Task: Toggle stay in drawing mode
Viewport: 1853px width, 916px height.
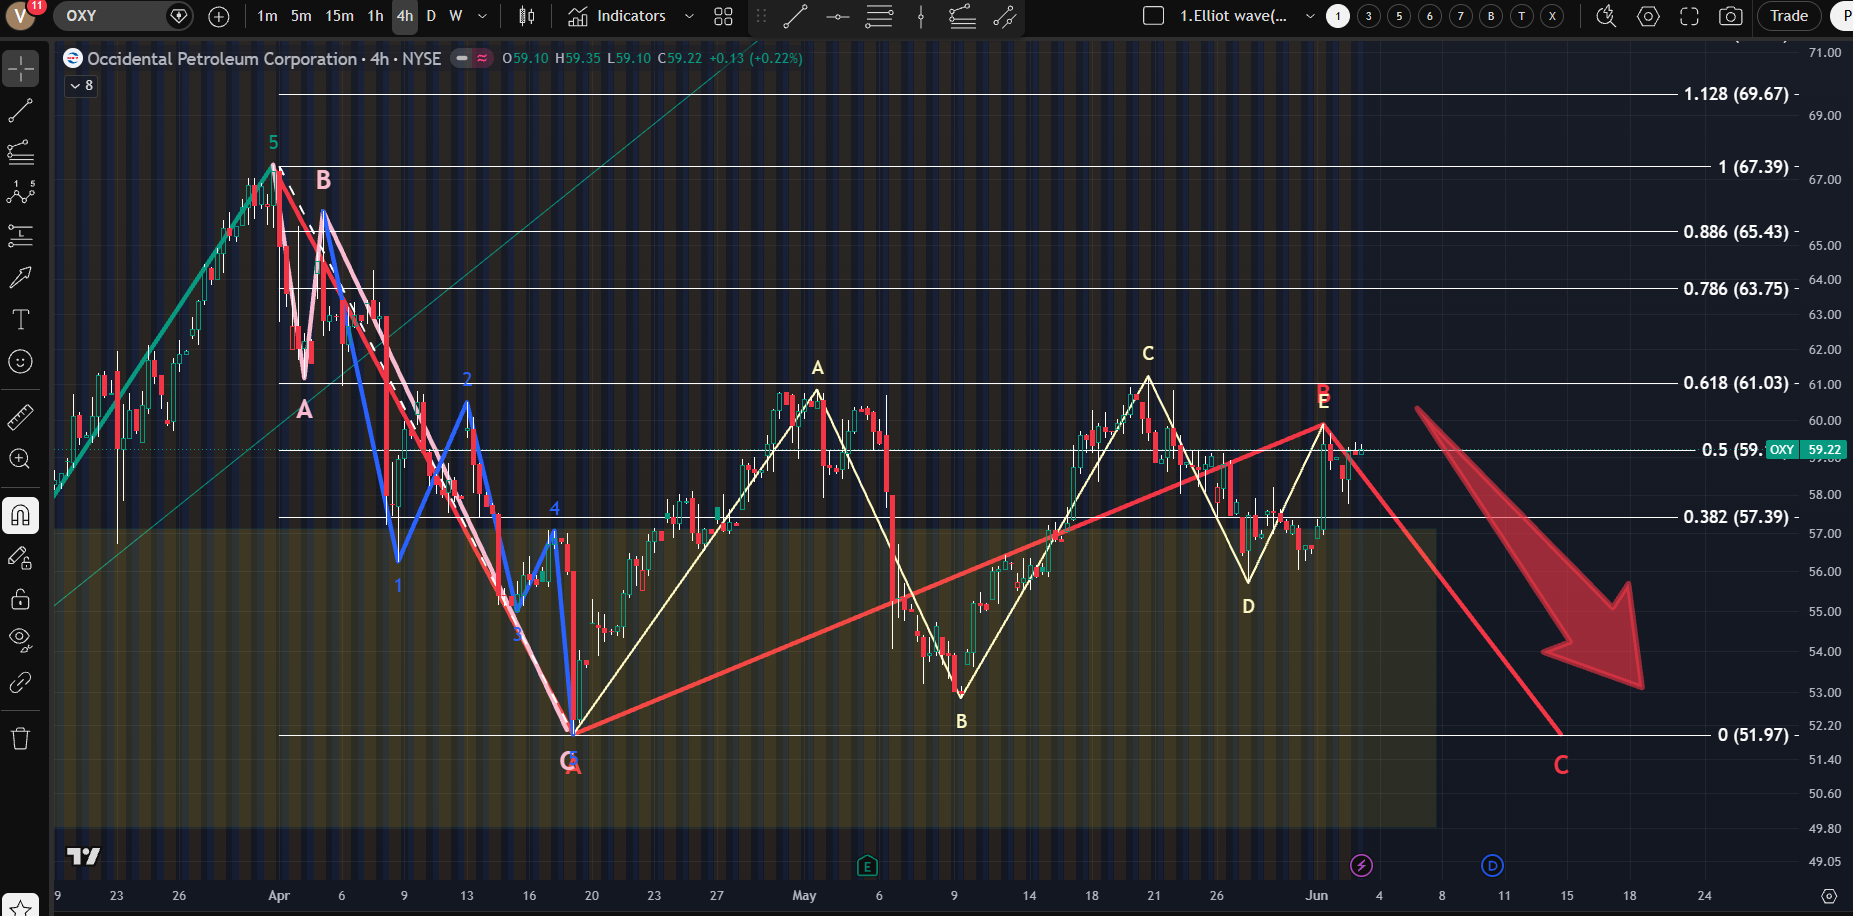Action: click(20, 558)
